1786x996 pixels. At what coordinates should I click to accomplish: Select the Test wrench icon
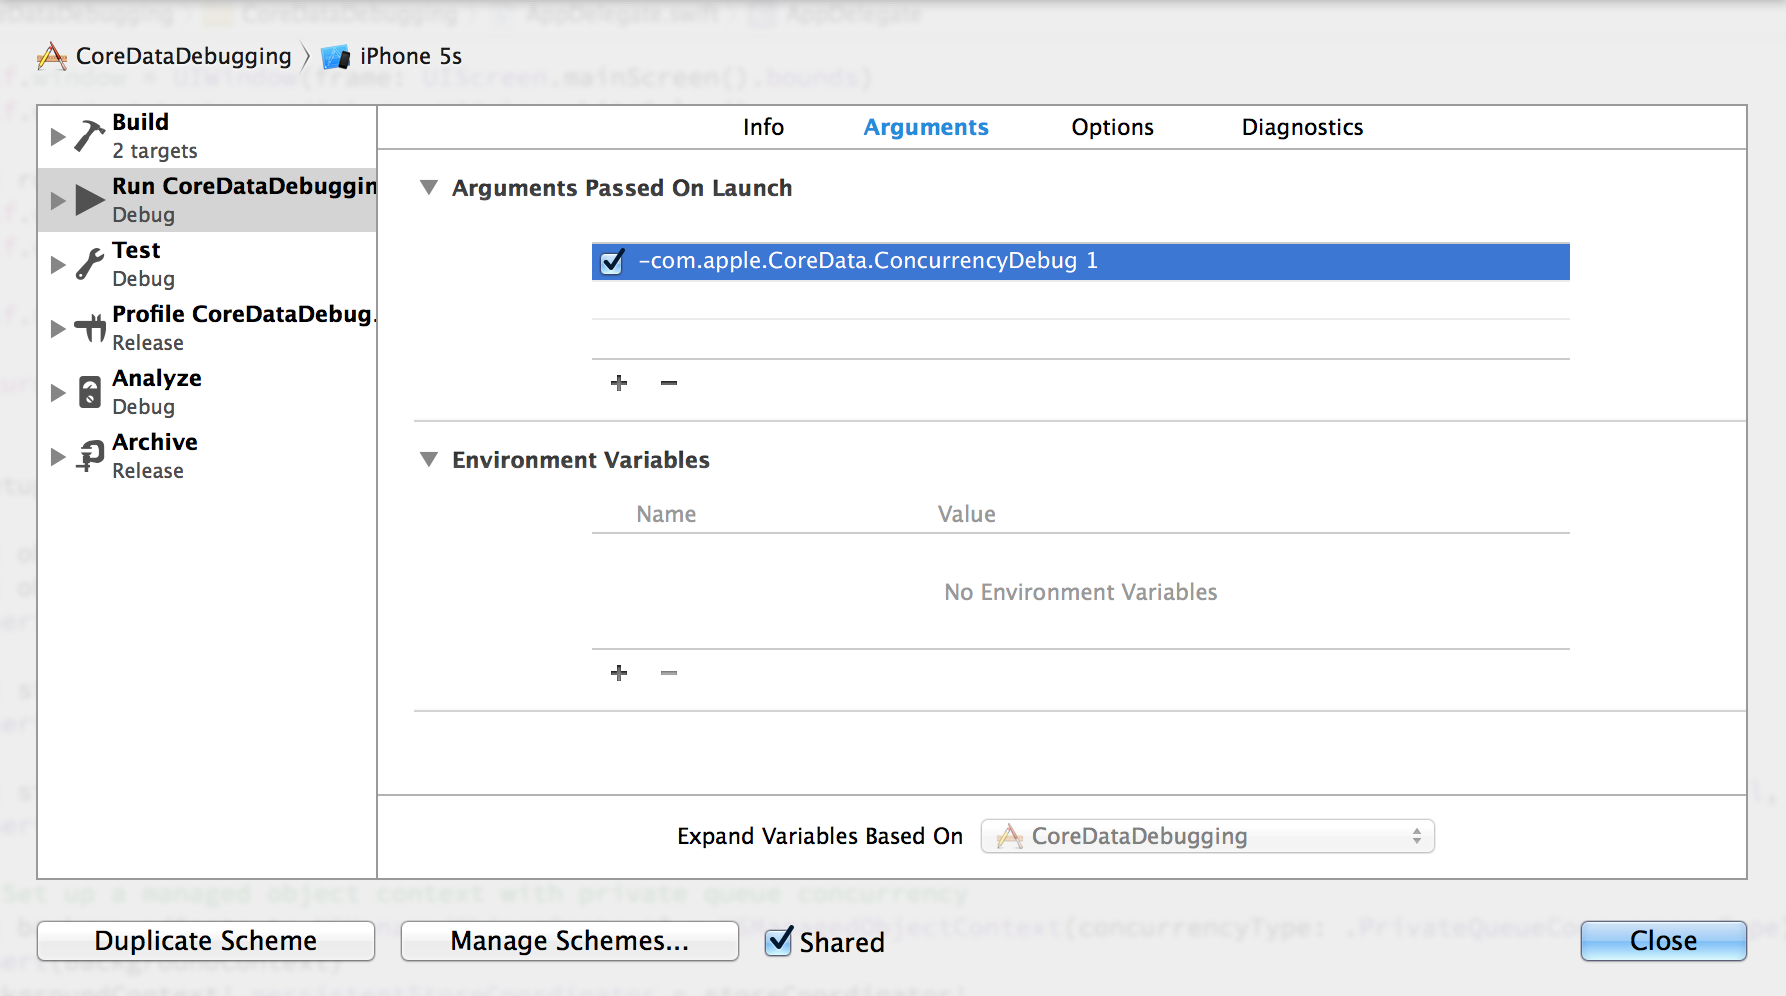click(x=90, y=264)
